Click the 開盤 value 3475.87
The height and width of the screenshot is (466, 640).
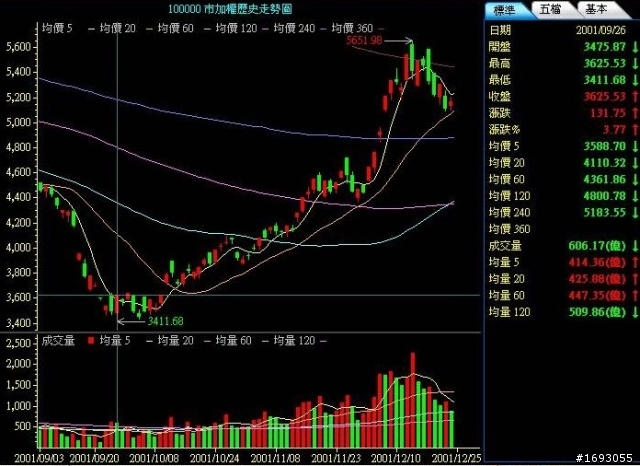(x=604, y=47)
